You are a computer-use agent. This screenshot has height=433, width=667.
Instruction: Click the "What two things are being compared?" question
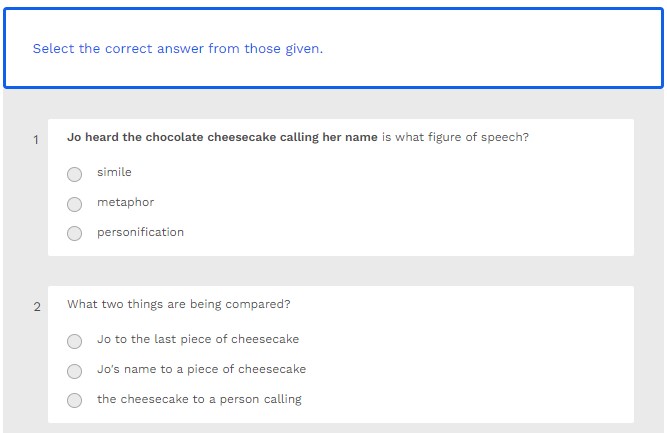[x=179, y=304]
